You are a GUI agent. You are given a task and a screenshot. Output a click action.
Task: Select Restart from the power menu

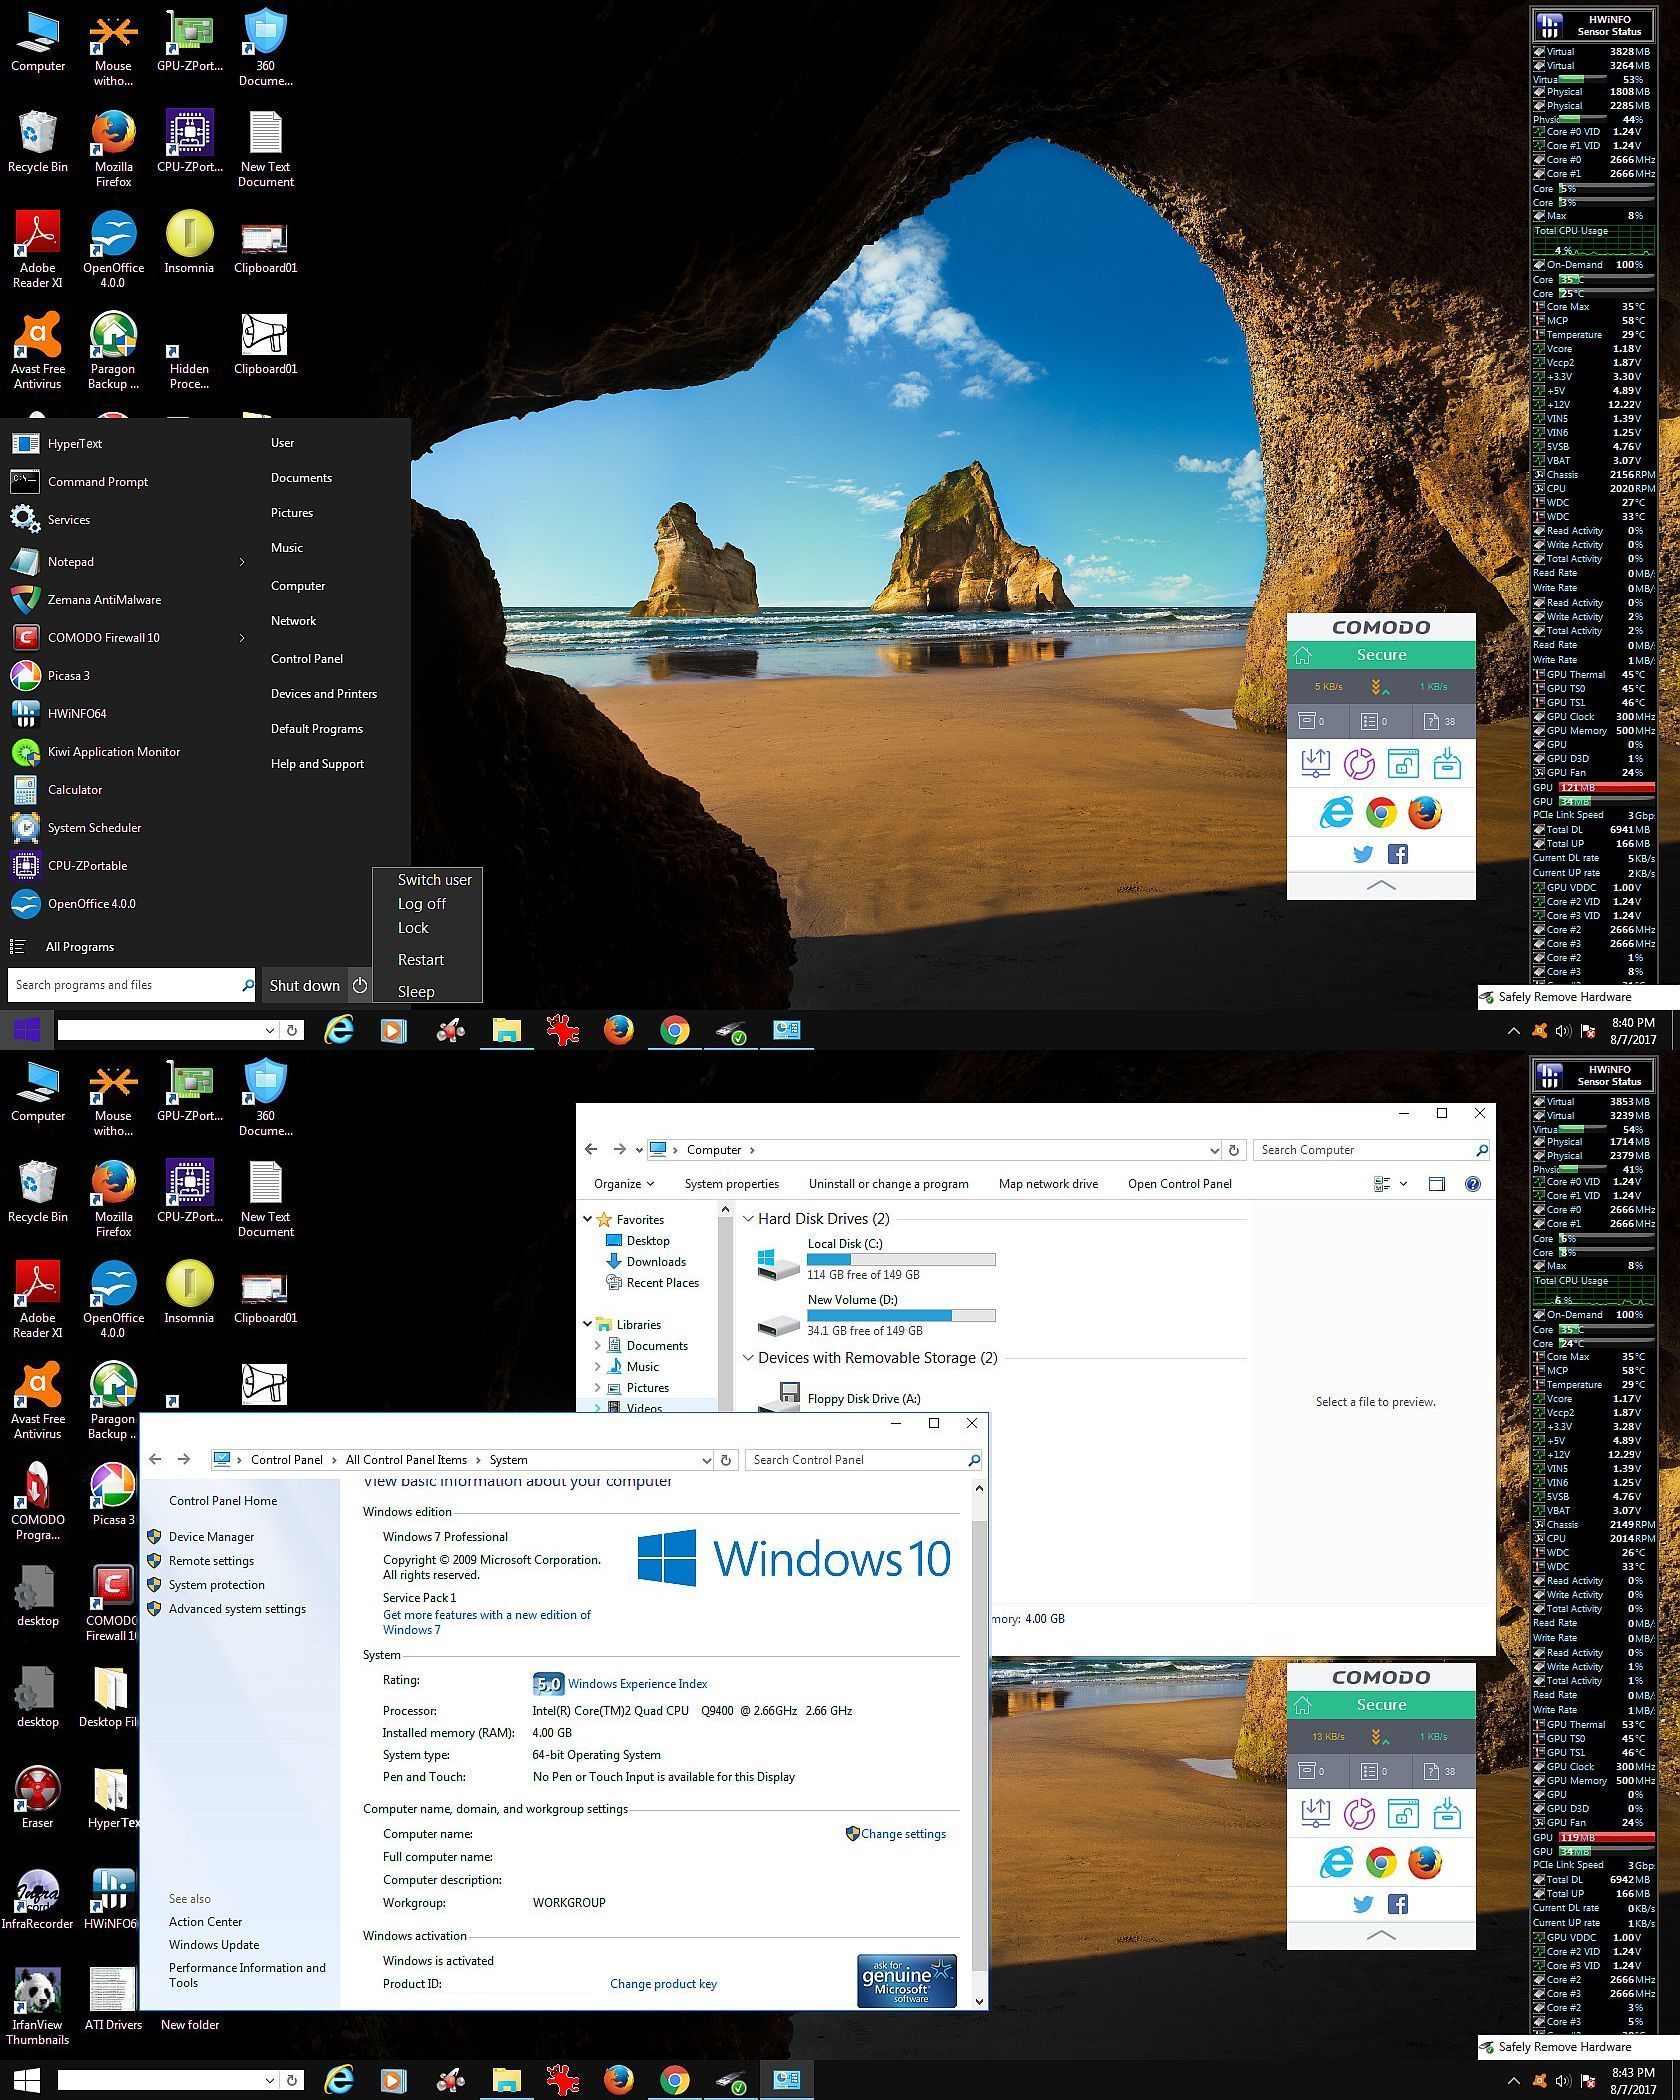coord(420,960)
